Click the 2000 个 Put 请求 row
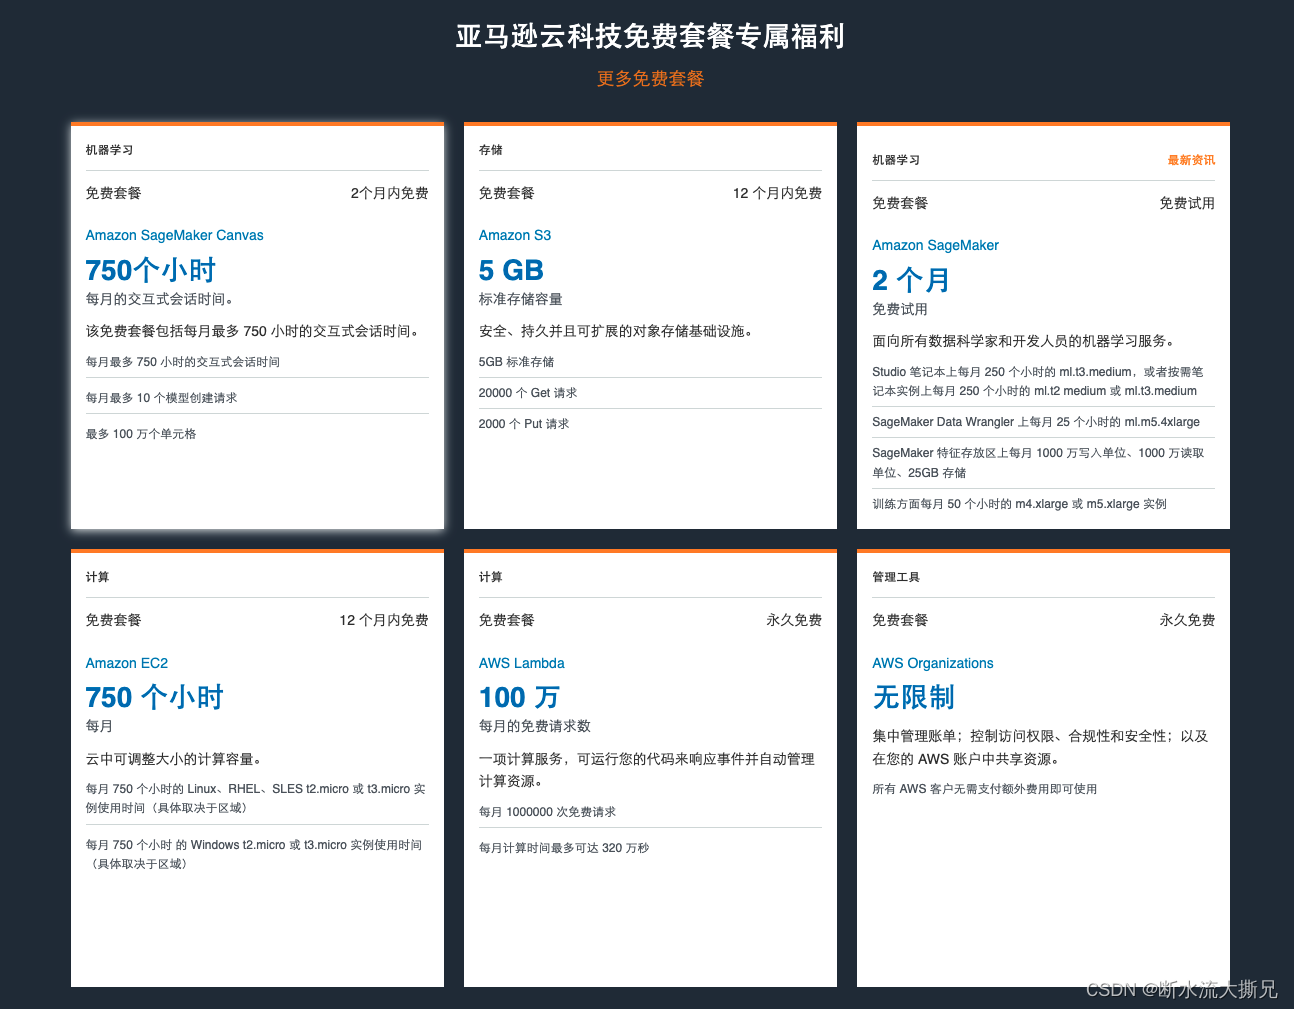 [x=650, y=424]
